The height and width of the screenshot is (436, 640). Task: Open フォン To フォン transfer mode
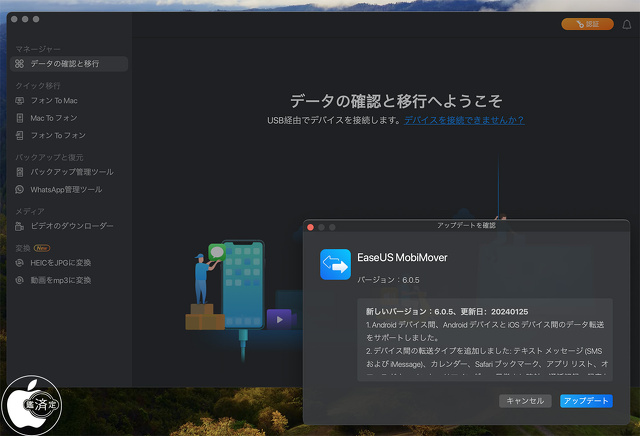[x=58, y=135]
